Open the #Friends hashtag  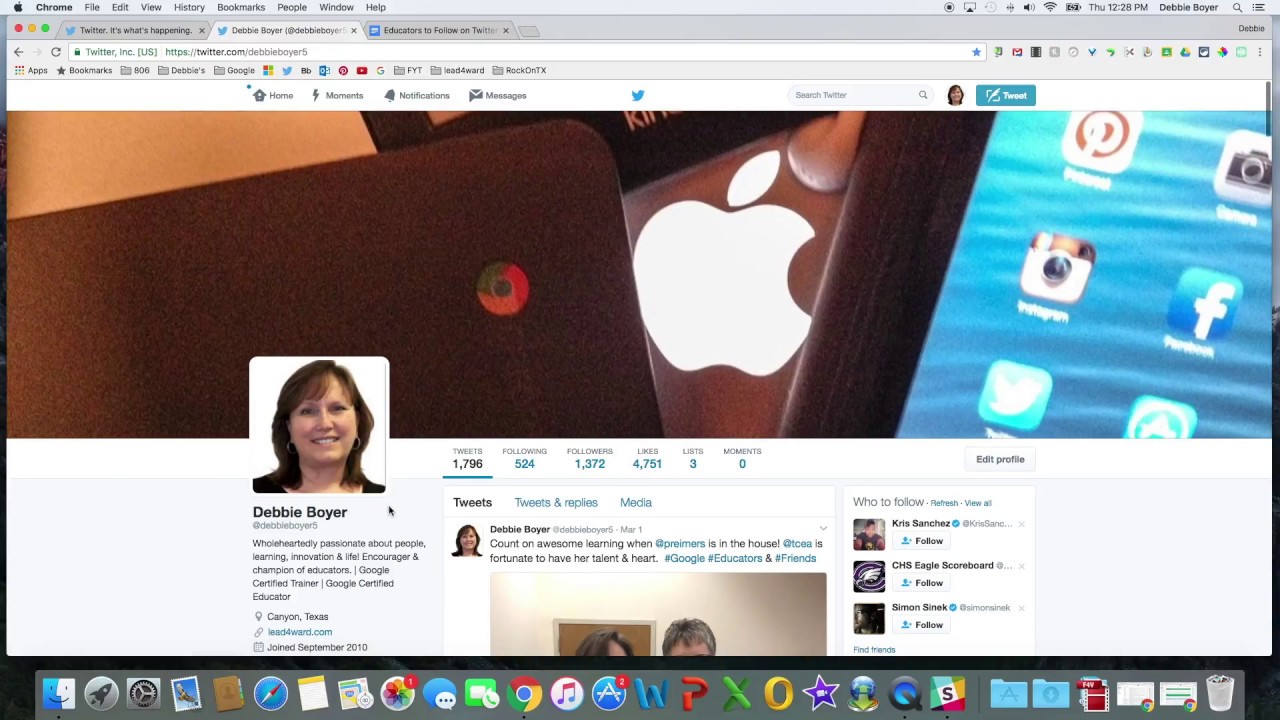coord(795,558)
